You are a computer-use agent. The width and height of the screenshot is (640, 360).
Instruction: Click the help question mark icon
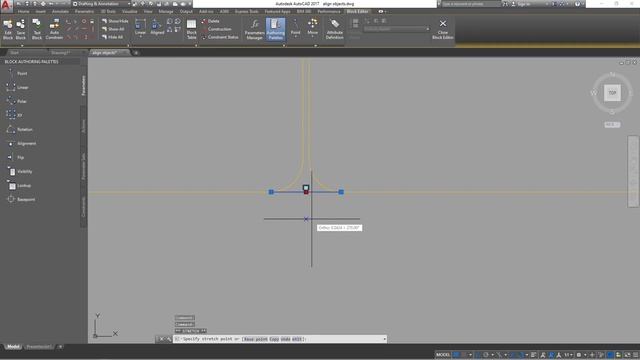click(577, 4)
